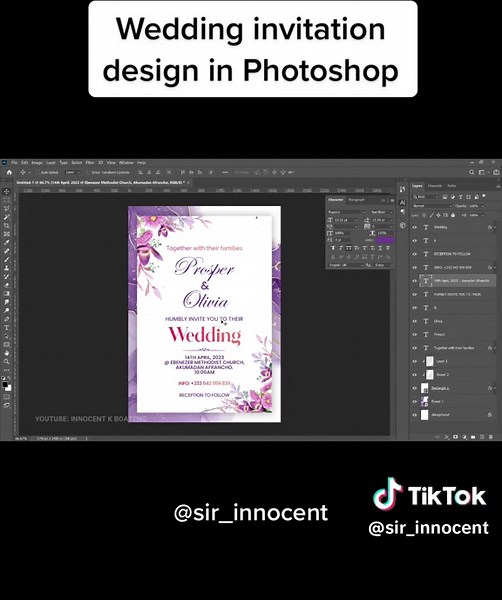Open the search magnifier at top right
Screen dimensions: 502x600
[472, 173]
